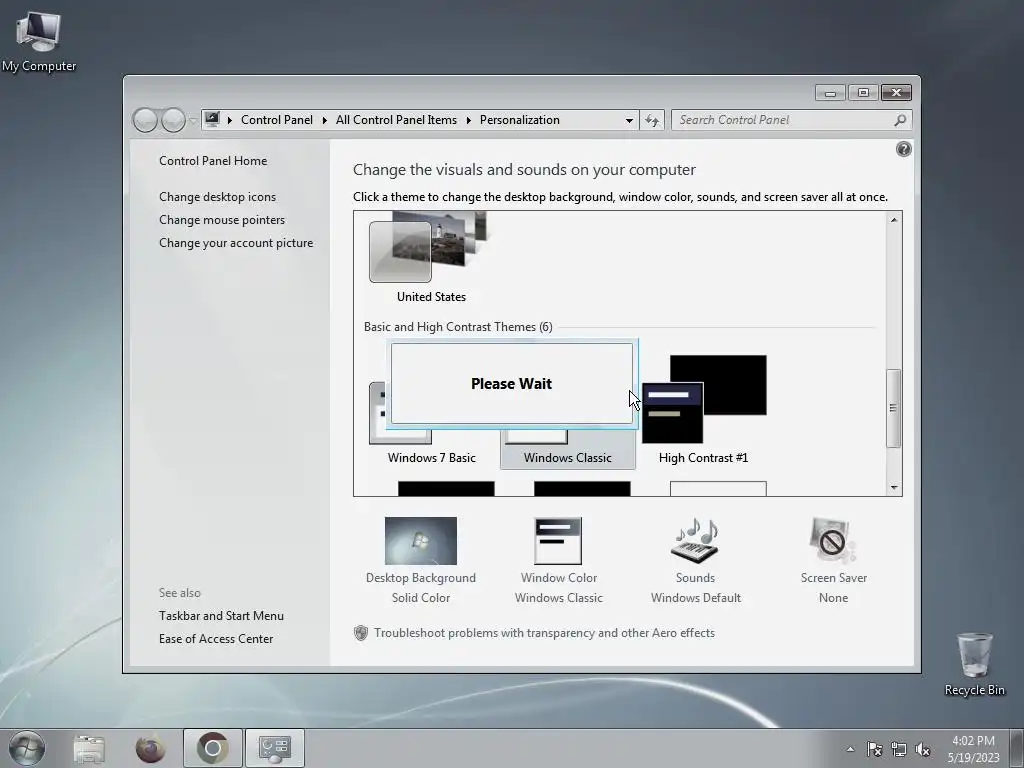Click None under Screen Saver
Viewport: 1024px width, 768px height.
pyautogui.click(x=833, y=598)
